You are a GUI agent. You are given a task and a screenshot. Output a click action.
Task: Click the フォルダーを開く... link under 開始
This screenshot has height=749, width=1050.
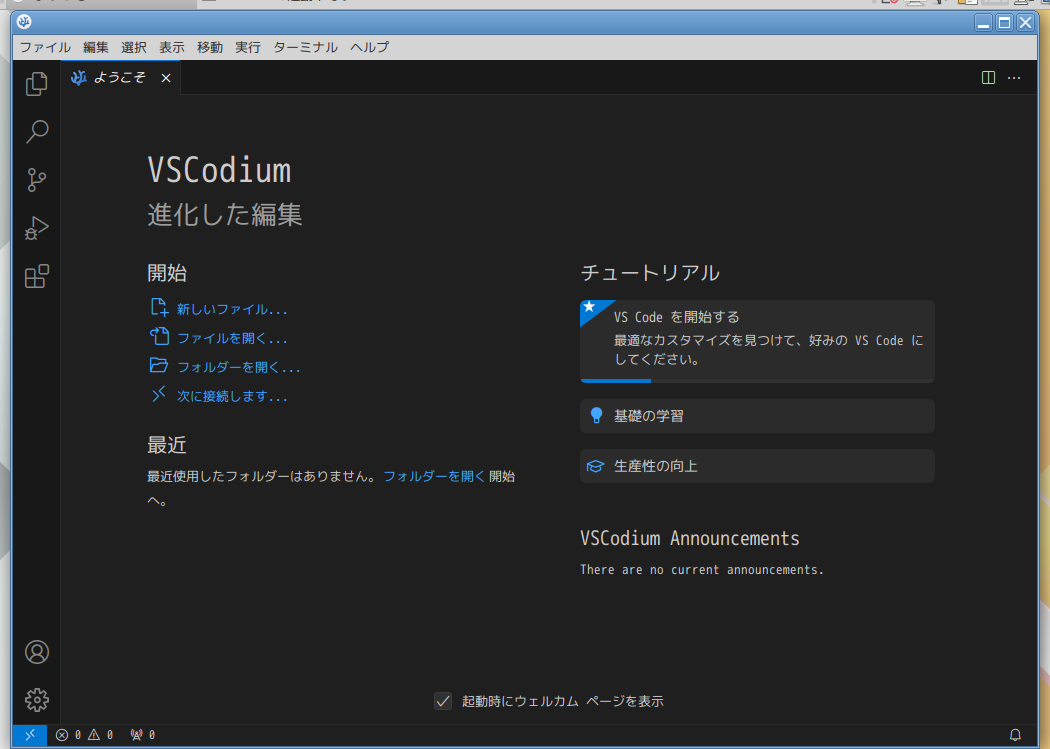pyautogui.click(x=239, y=367)
